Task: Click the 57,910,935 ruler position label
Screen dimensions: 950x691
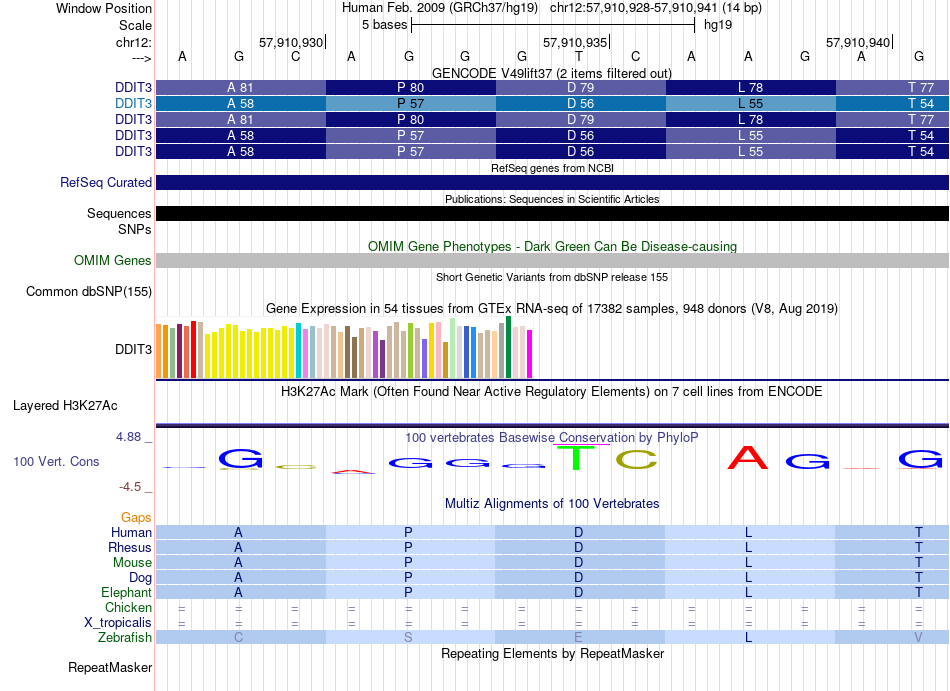Action: point(574,42)
